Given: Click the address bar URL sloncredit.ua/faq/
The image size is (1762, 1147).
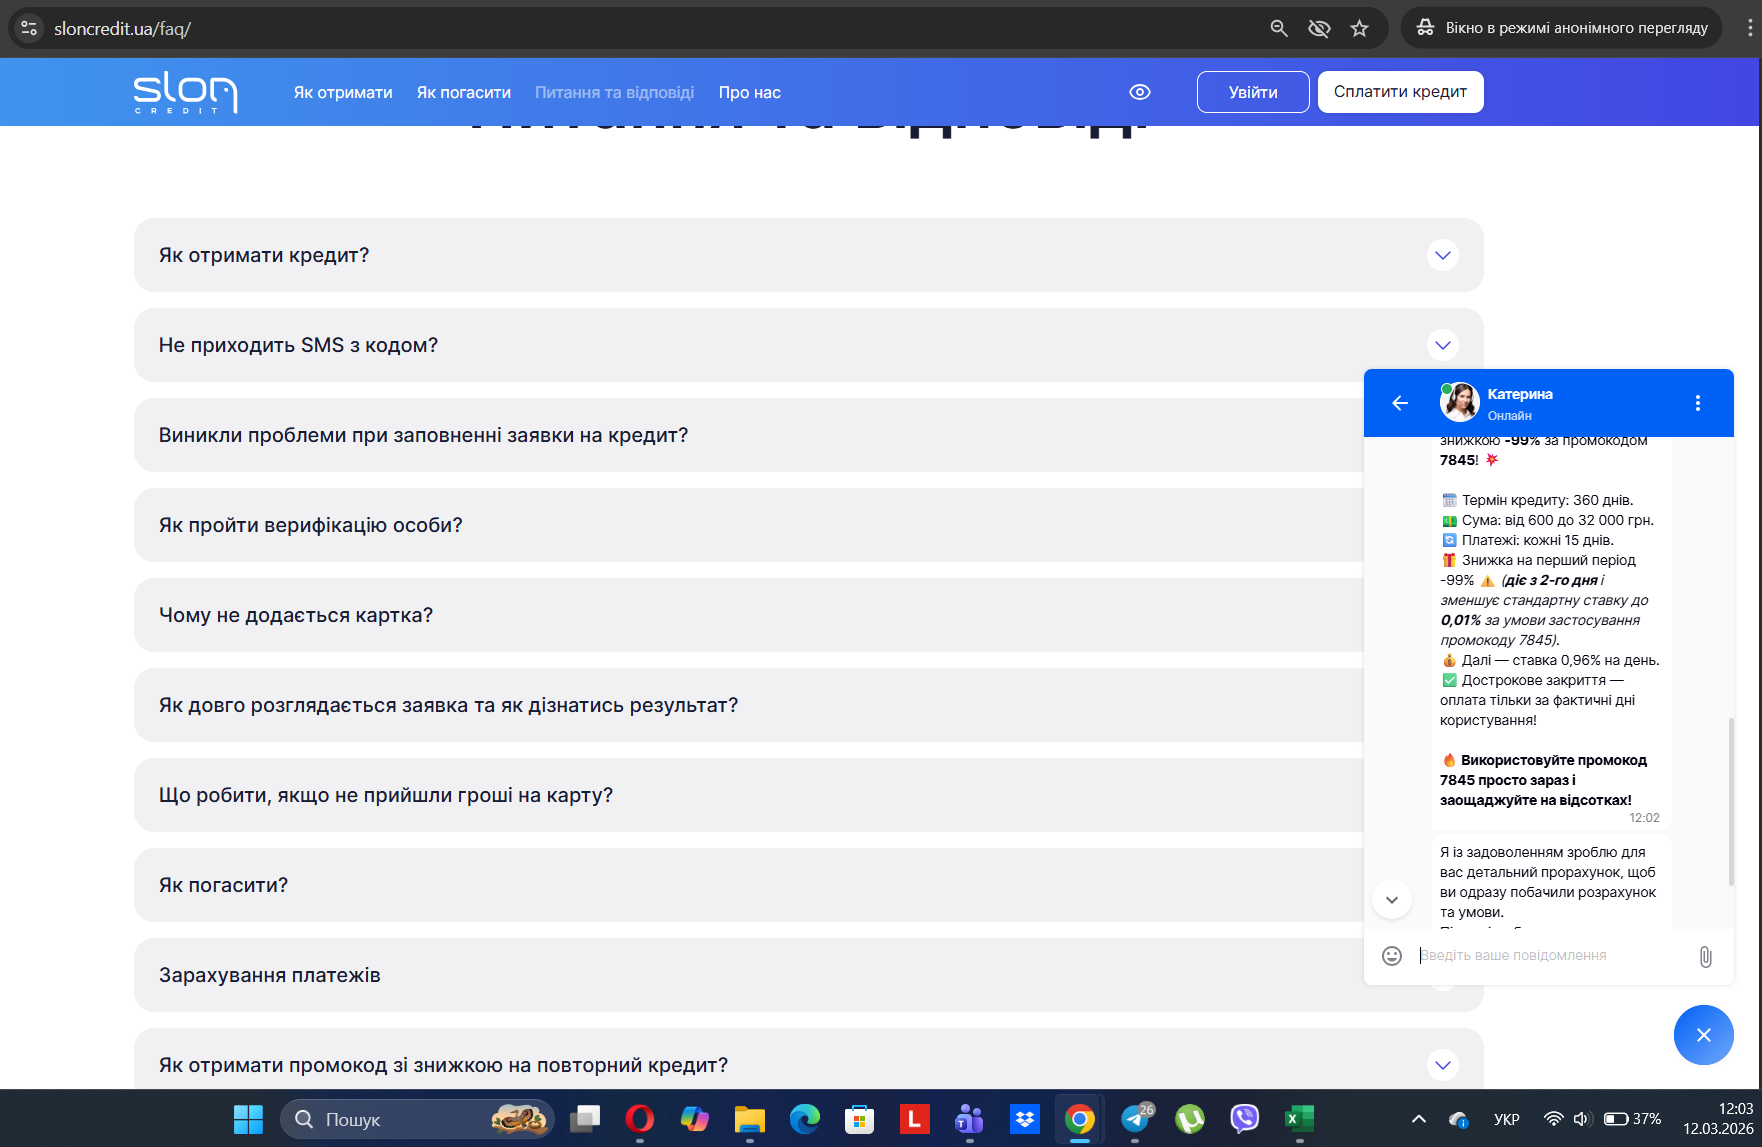Looking at the screenshot, I should (122, 29).
